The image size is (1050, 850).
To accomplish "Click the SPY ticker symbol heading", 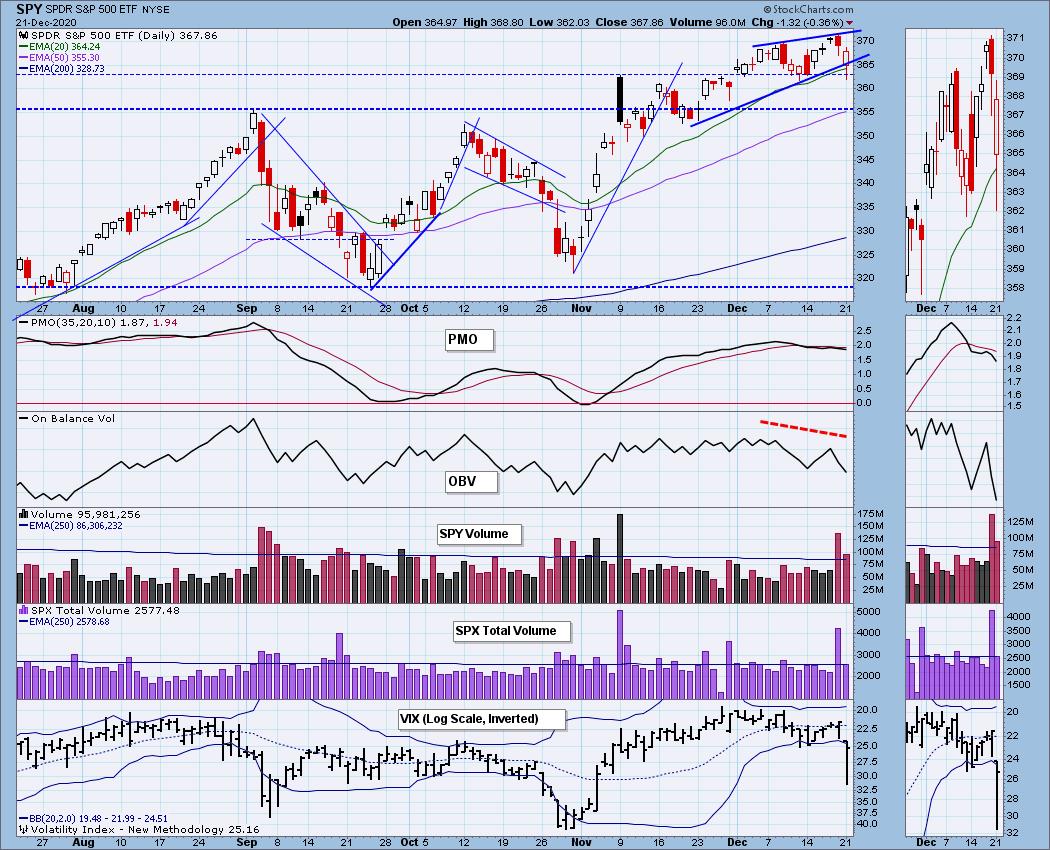I will (x=27, y=9).
